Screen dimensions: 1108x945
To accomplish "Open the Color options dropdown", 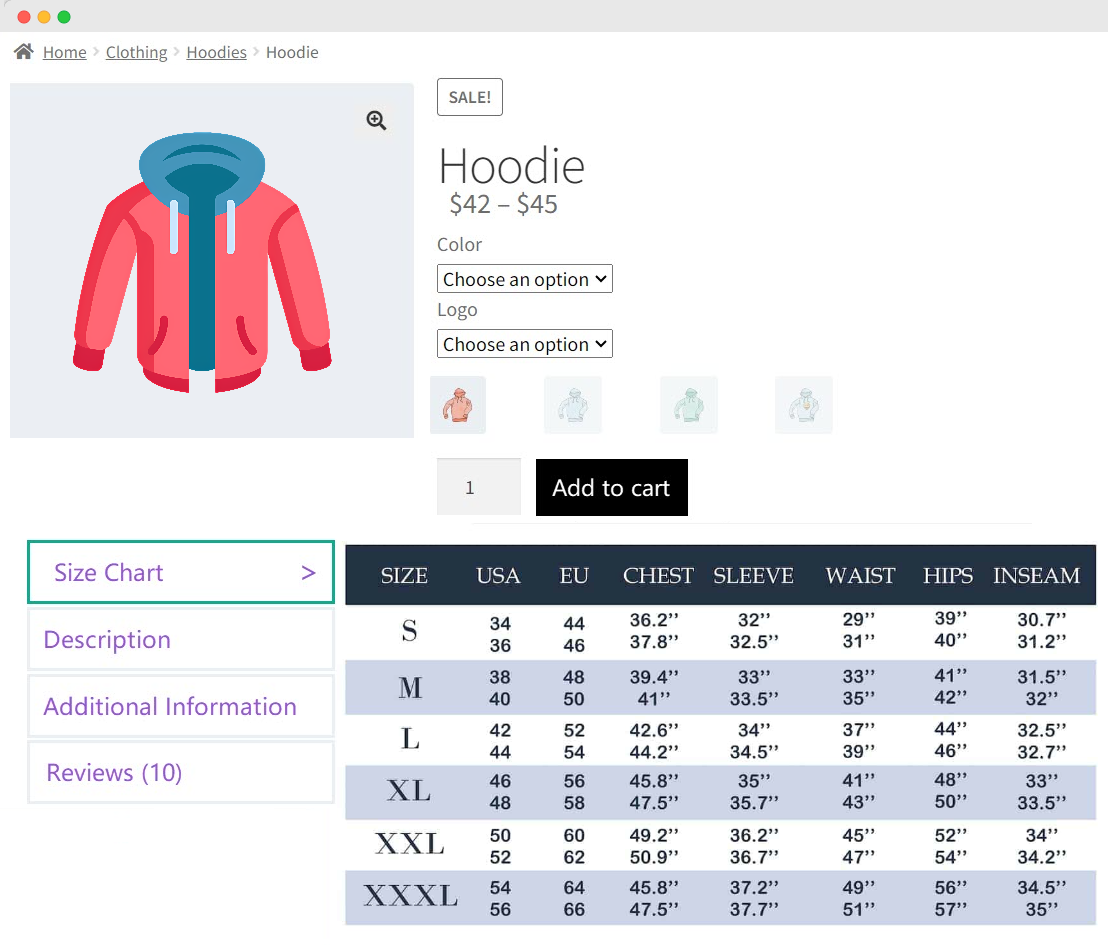I will click(x=524, y=278).
